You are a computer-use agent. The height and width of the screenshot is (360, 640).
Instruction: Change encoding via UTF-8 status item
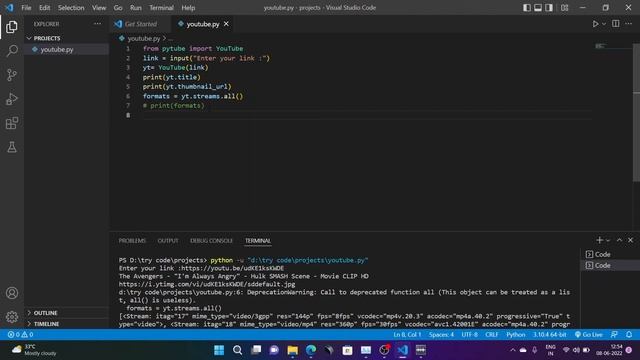pos(469,334)
